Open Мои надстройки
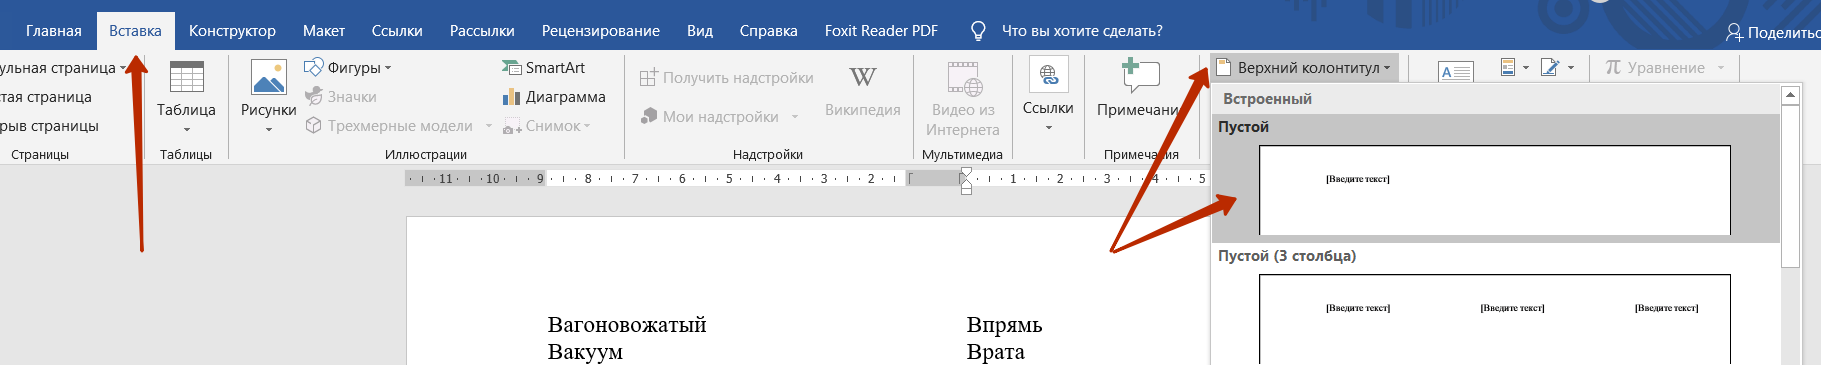Image resolution: width=1821 pixels, height=365 pixels. coord(710,116)
